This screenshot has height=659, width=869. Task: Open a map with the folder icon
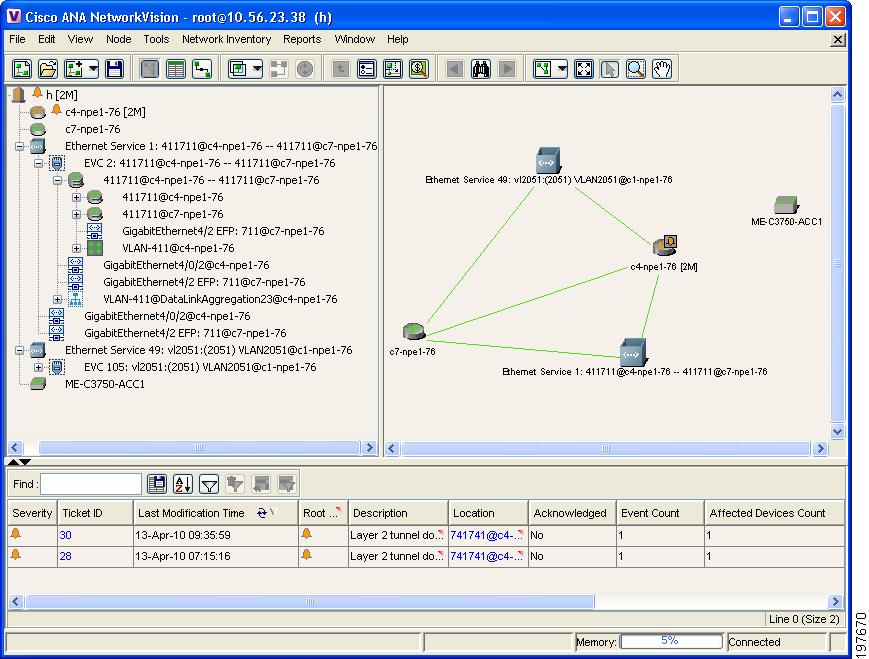click(x=48, y=69)
